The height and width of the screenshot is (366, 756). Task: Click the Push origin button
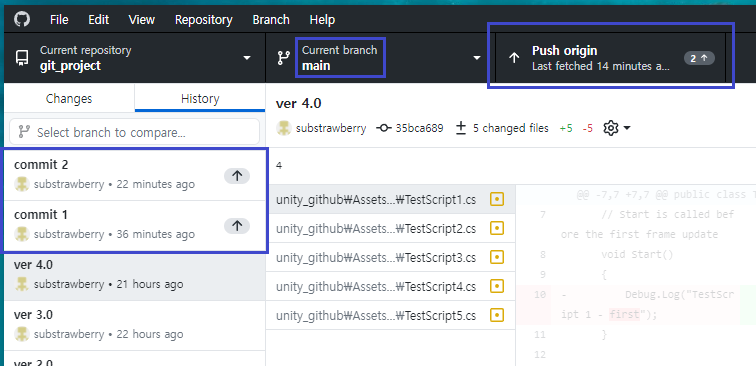[610, 58]
